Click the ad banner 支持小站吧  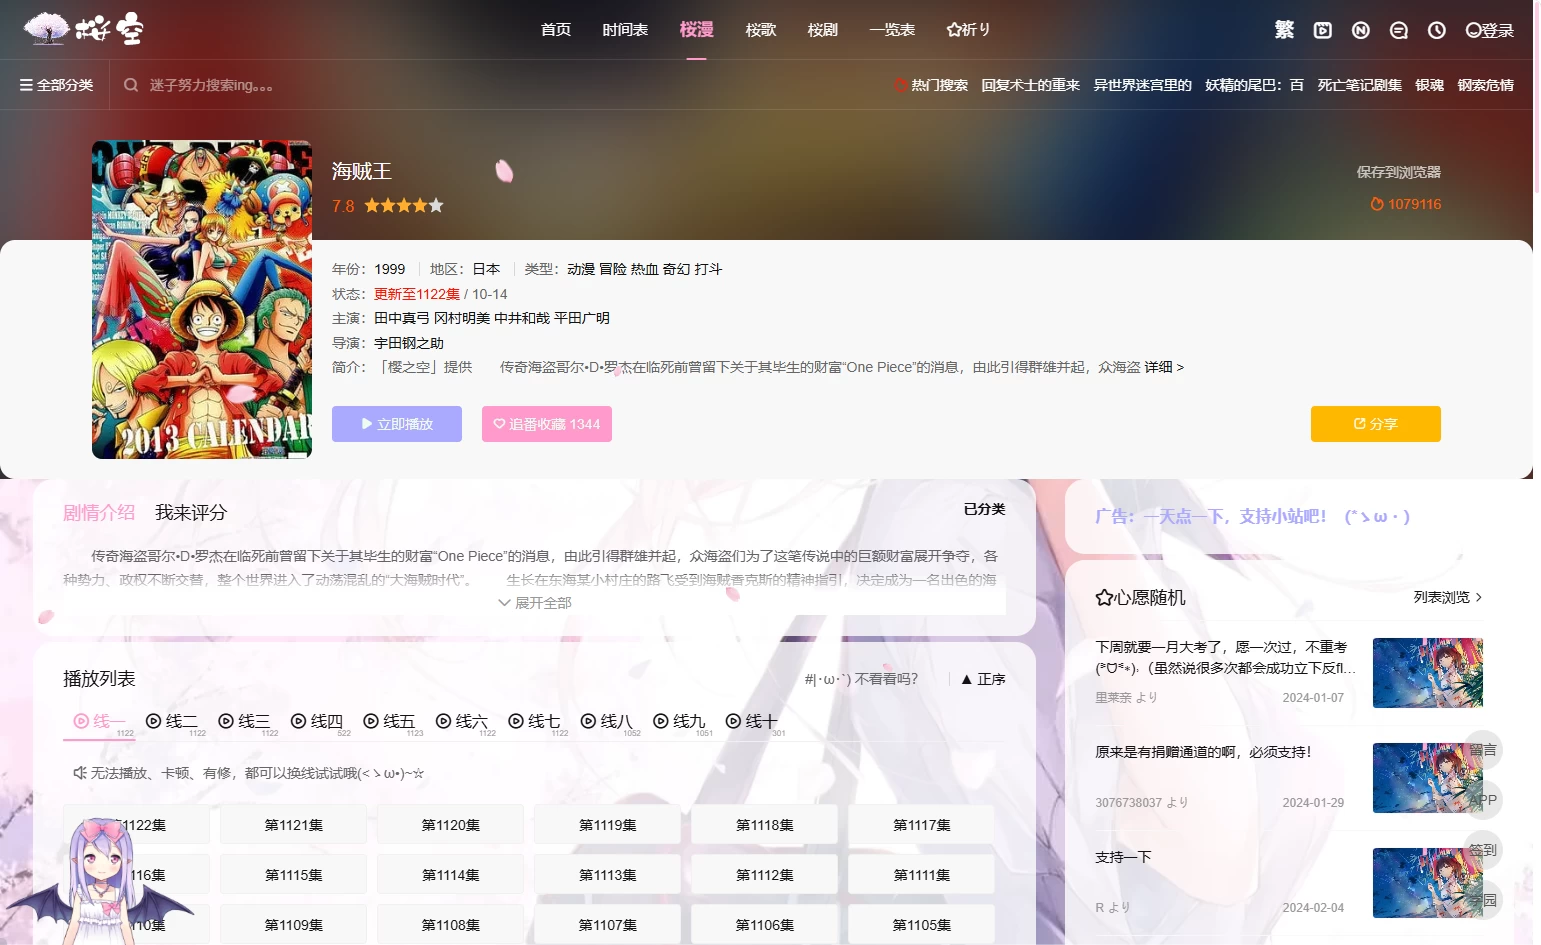[x=1253, y=516]
